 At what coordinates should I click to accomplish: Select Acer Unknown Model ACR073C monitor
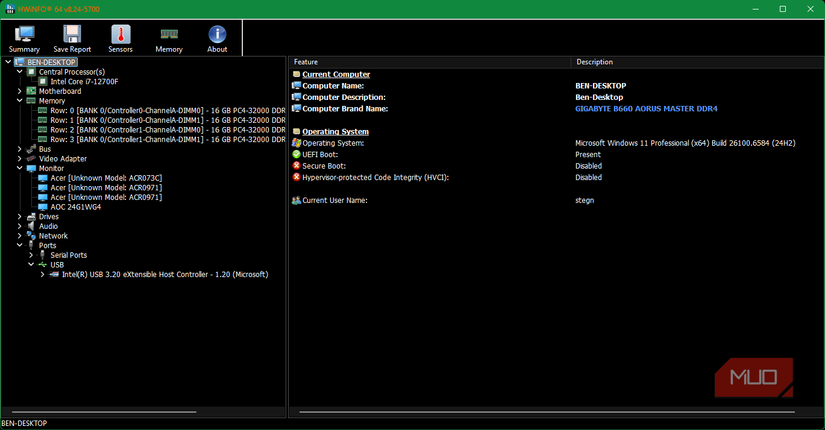pos(106,178)
